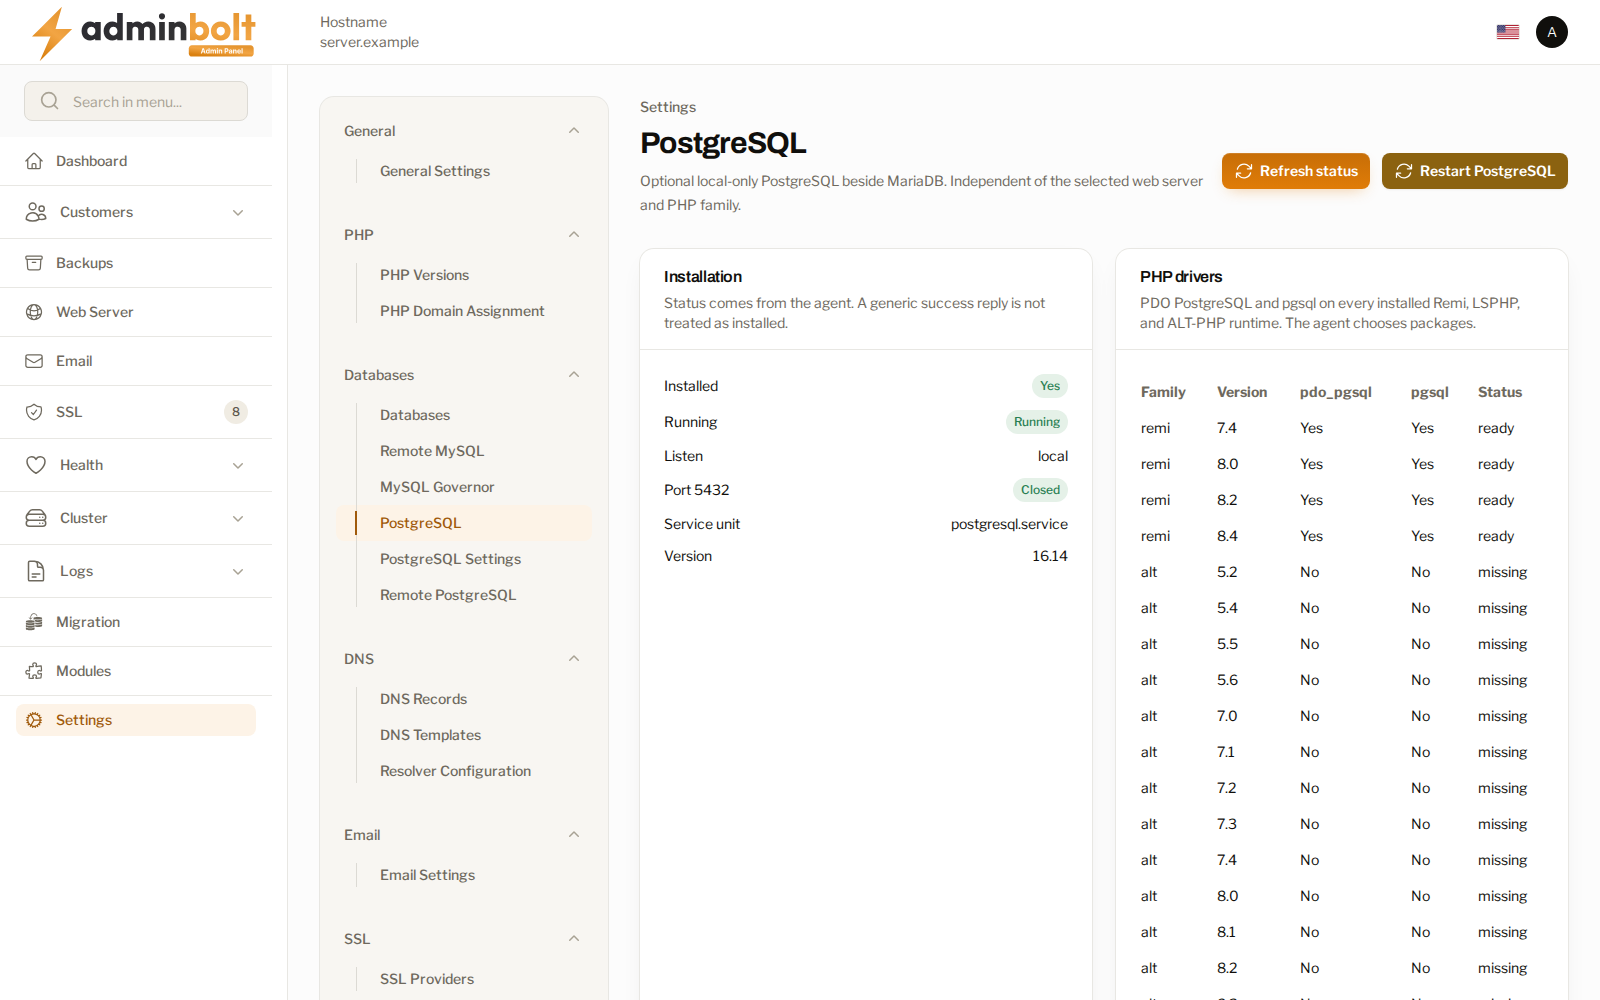Open Remote PostgreSQL page
The image size is (1600, 1000).
(448, 595)
